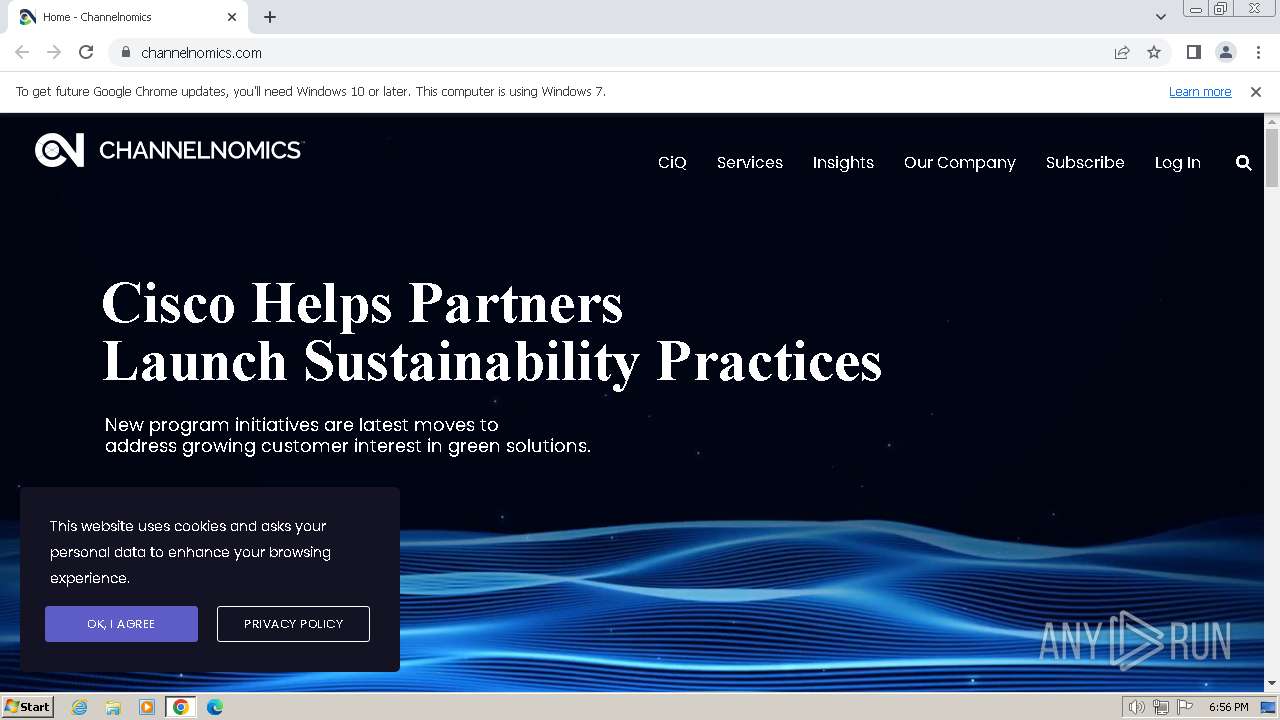Viewport: 1280px width, 720px height.
Task: Open the Insights menu
Action: click(x=843, y=162)
